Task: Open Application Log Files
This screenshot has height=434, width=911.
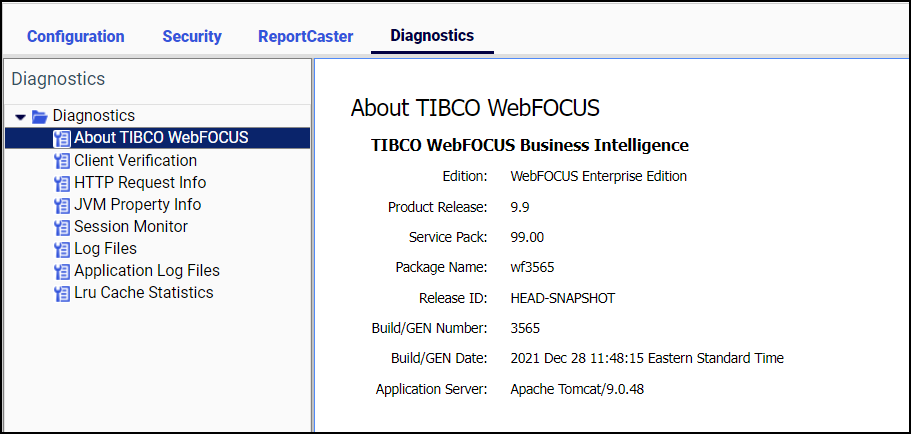Action: 147,271
